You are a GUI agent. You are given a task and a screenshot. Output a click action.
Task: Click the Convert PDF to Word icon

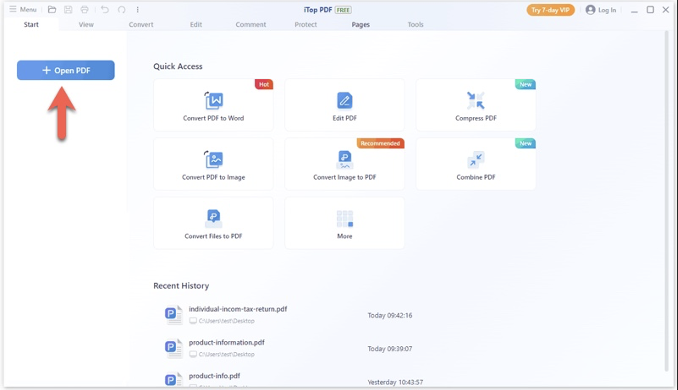[214, 101]
